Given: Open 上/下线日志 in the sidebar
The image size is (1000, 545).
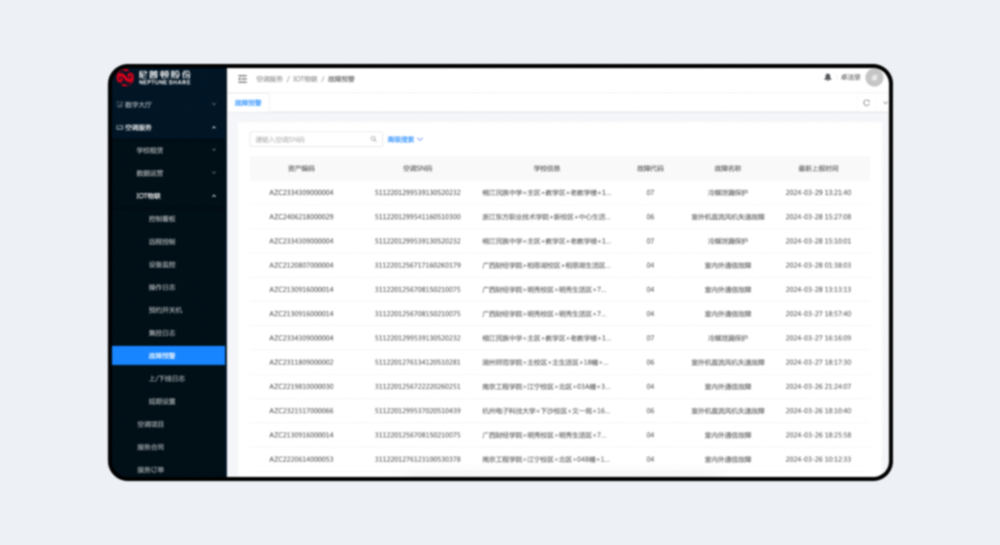Looking at the screenshot, I should click(166, 379).
